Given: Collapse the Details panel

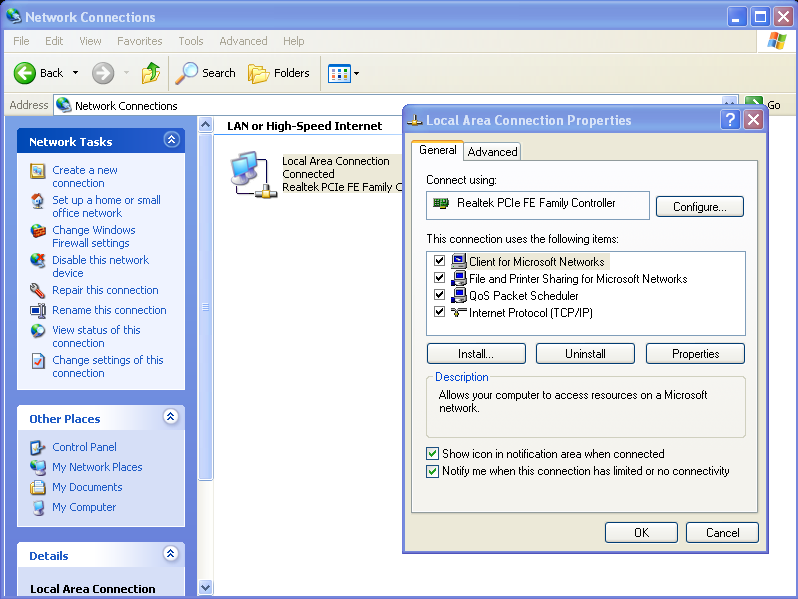Looking at the screenshot, I should coord(171,554).
